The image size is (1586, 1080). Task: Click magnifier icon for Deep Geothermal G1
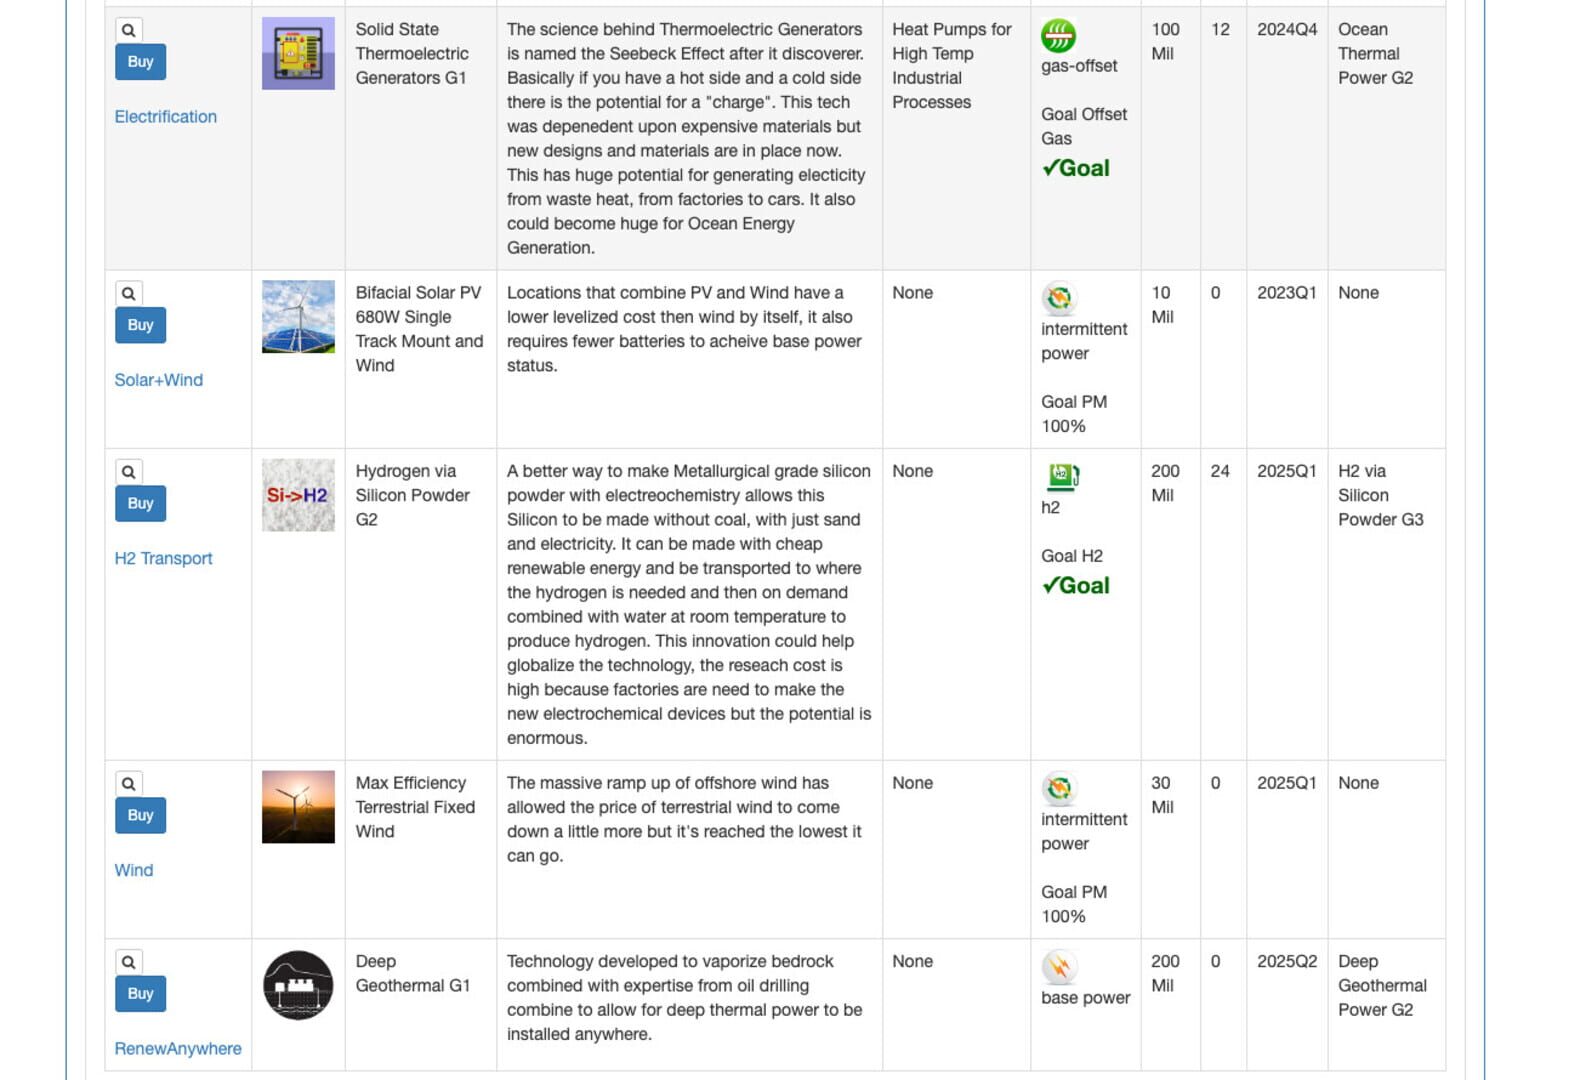click(128, 962)
